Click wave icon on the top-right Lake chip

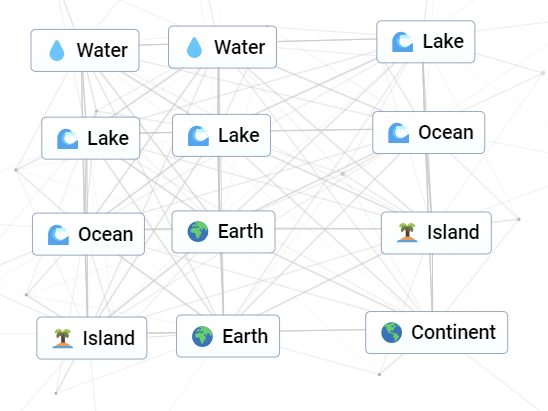pos(402,42)
